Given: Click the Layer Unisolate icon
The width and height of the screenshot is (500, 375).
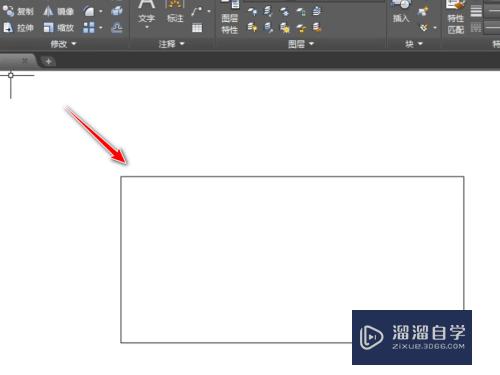Looking at the screenshot, I should [x=268, y=28].
